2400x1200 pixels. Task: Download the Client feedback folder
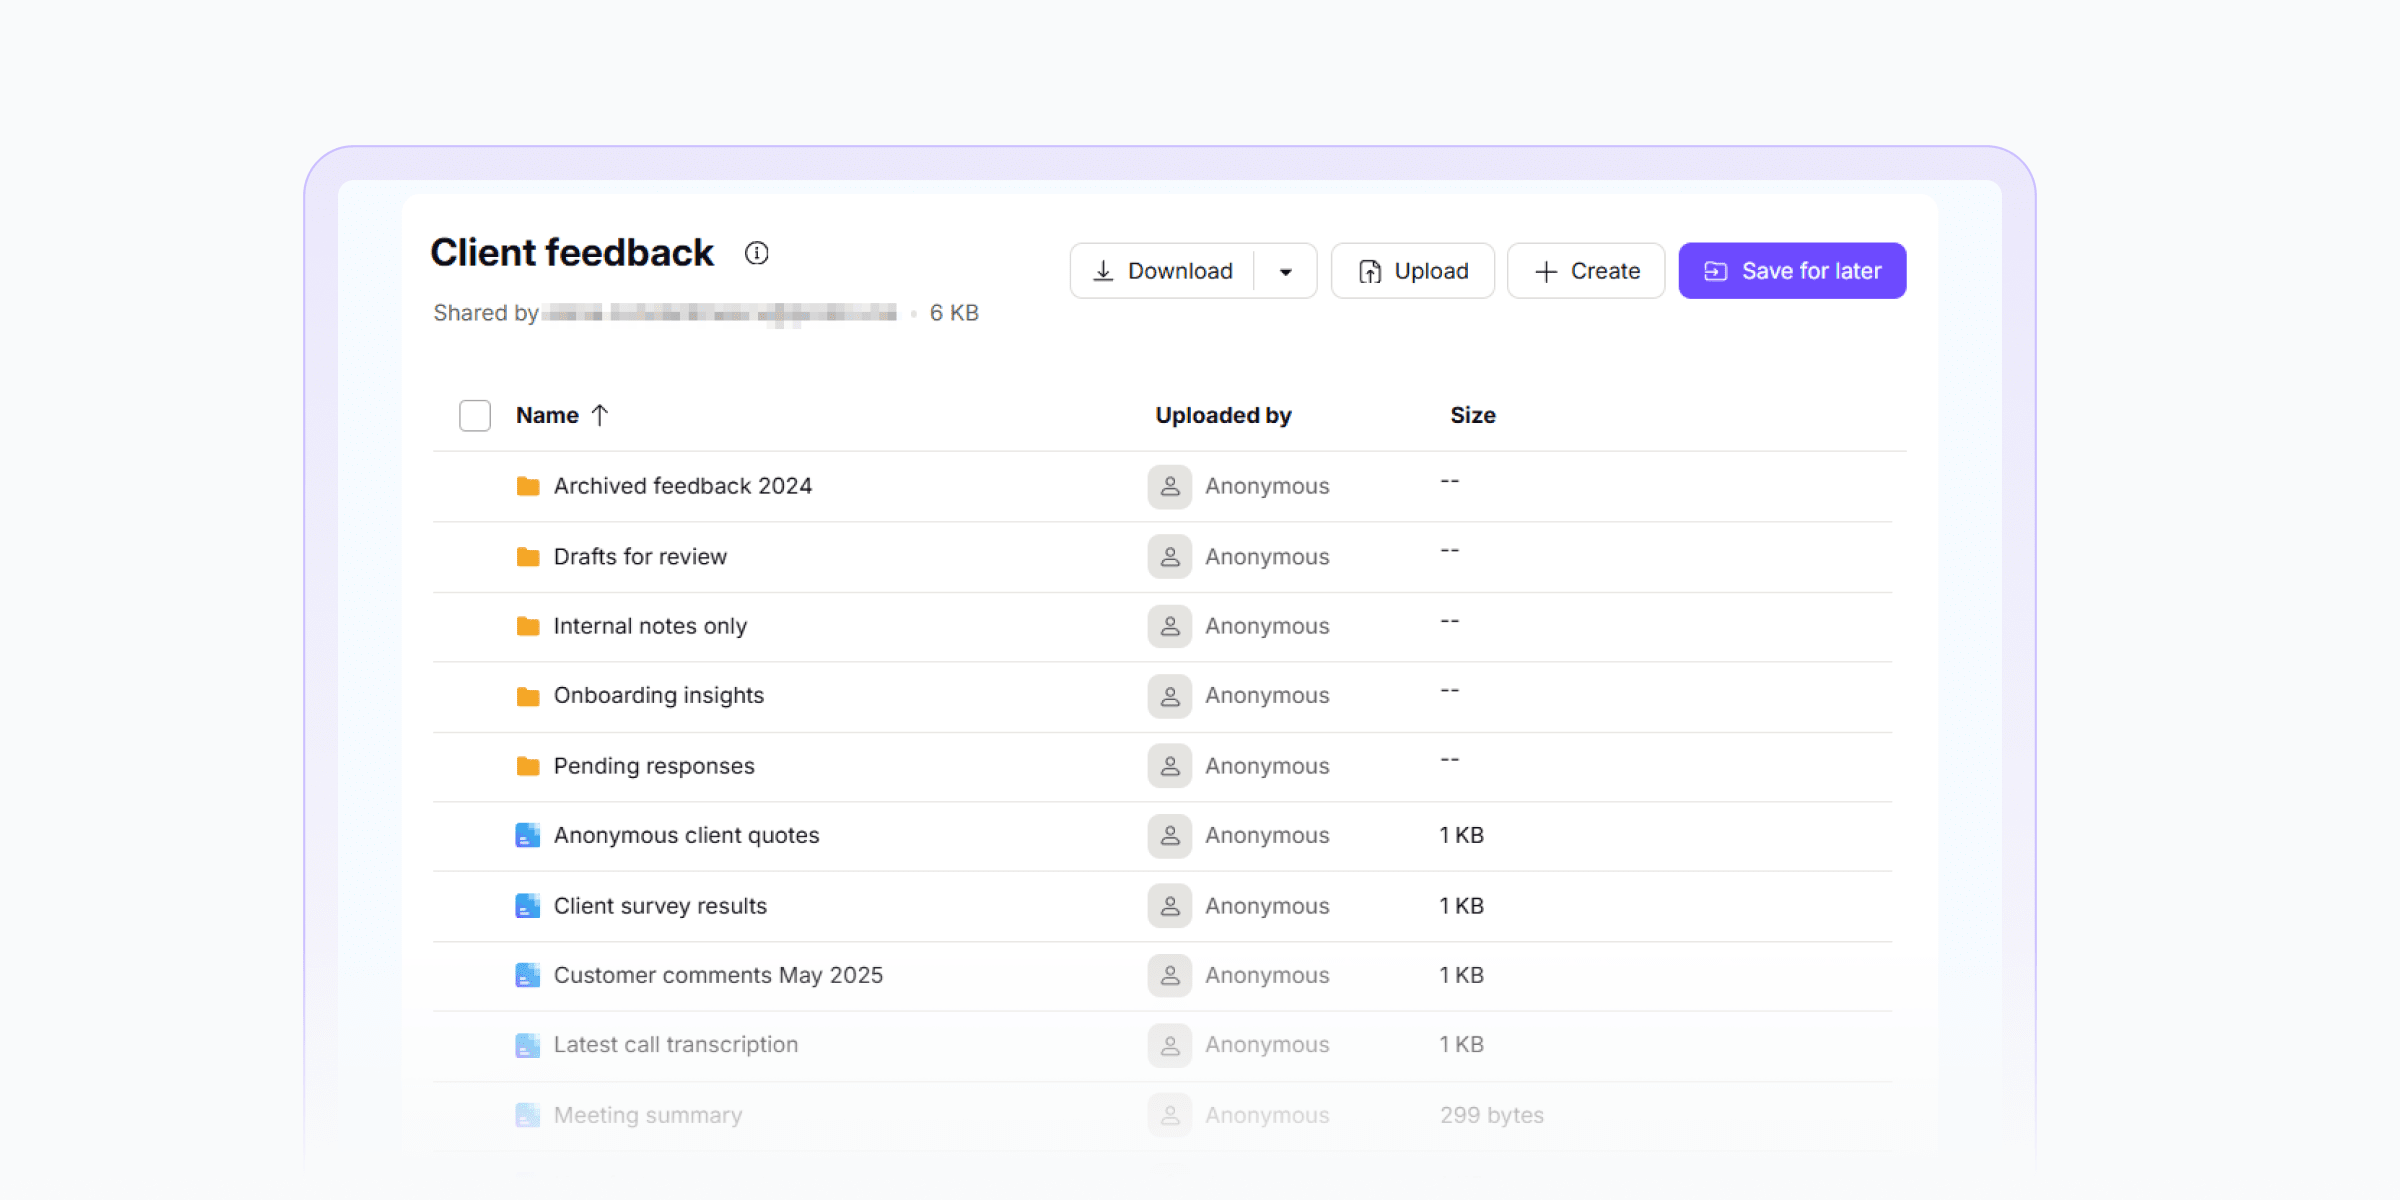click(x=1163, y=271)
